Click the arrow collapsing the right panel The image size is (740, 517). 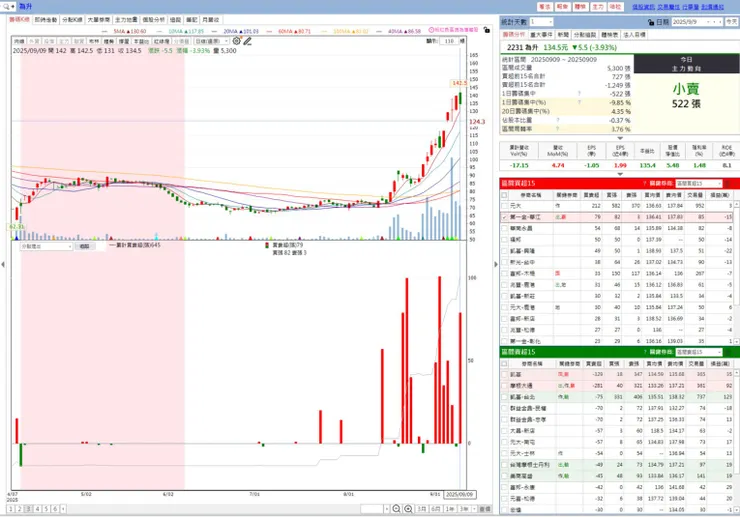496,264
